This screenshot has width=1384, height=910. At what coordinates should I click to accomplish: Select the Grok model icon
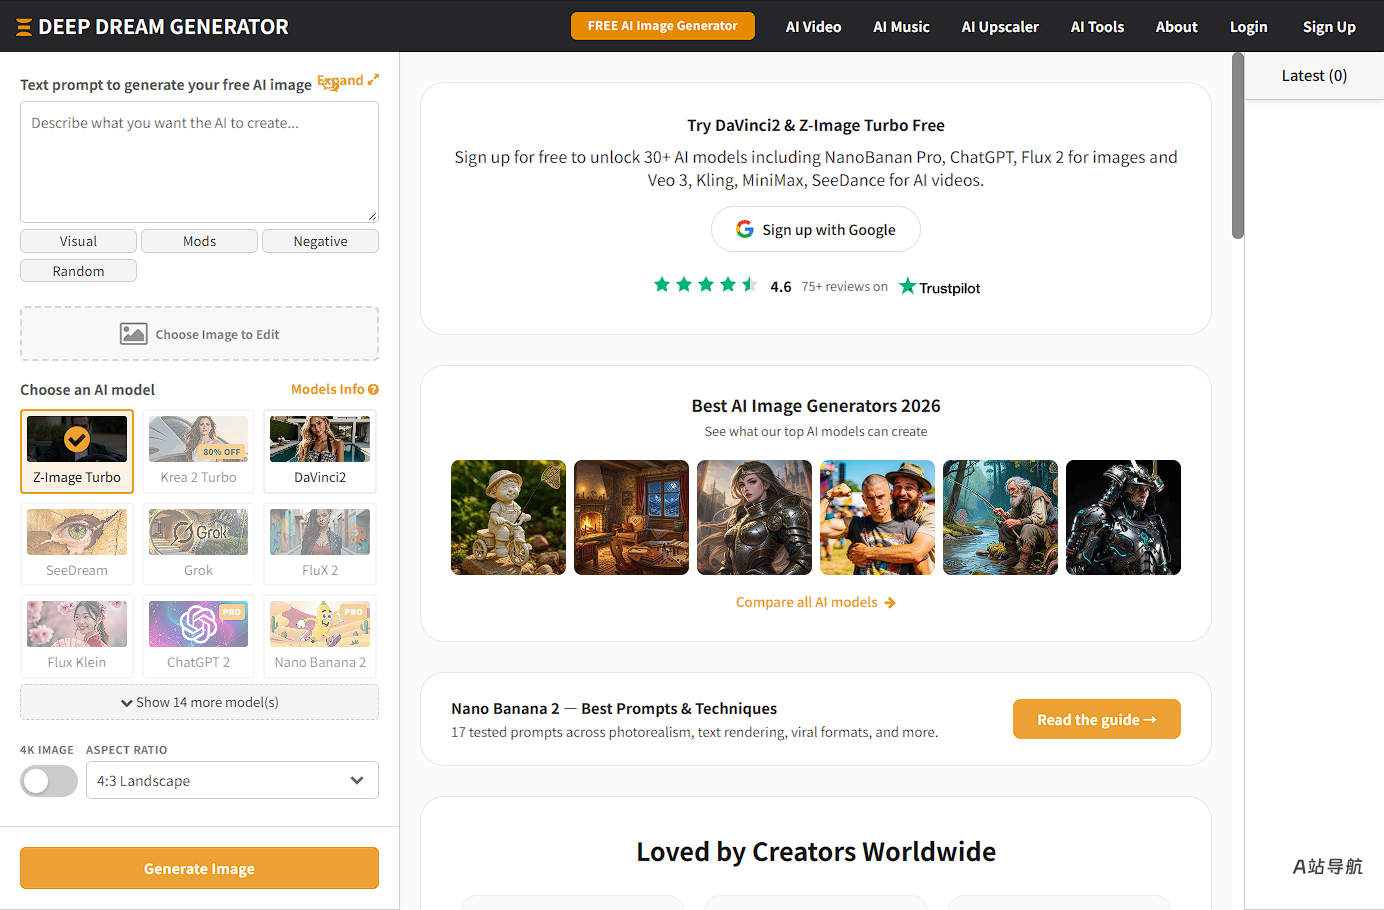[x=198, y=532]
